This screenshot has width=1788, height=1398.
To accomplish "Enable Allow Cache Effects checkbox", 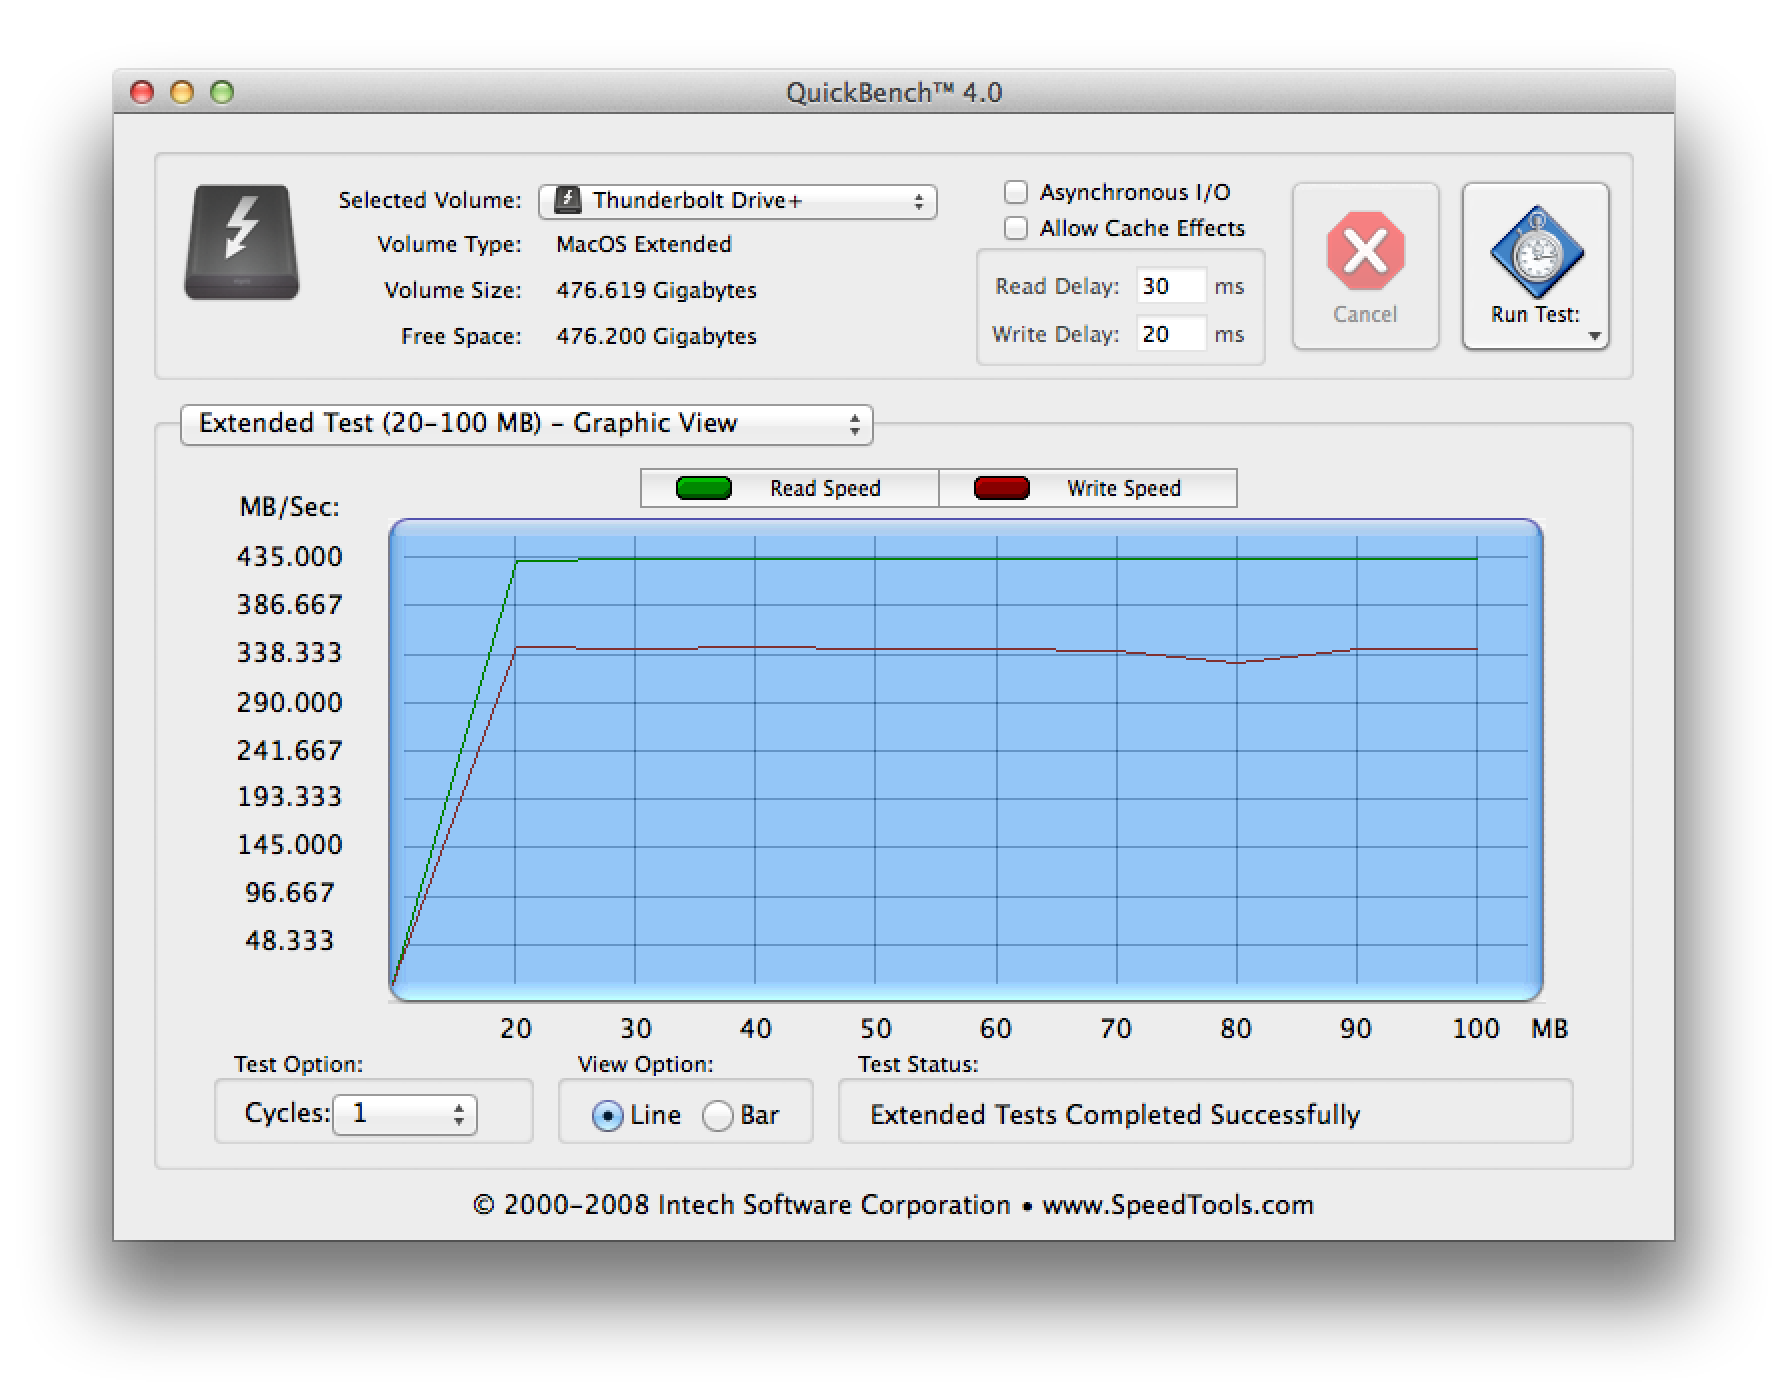I will coord(1016,229).
